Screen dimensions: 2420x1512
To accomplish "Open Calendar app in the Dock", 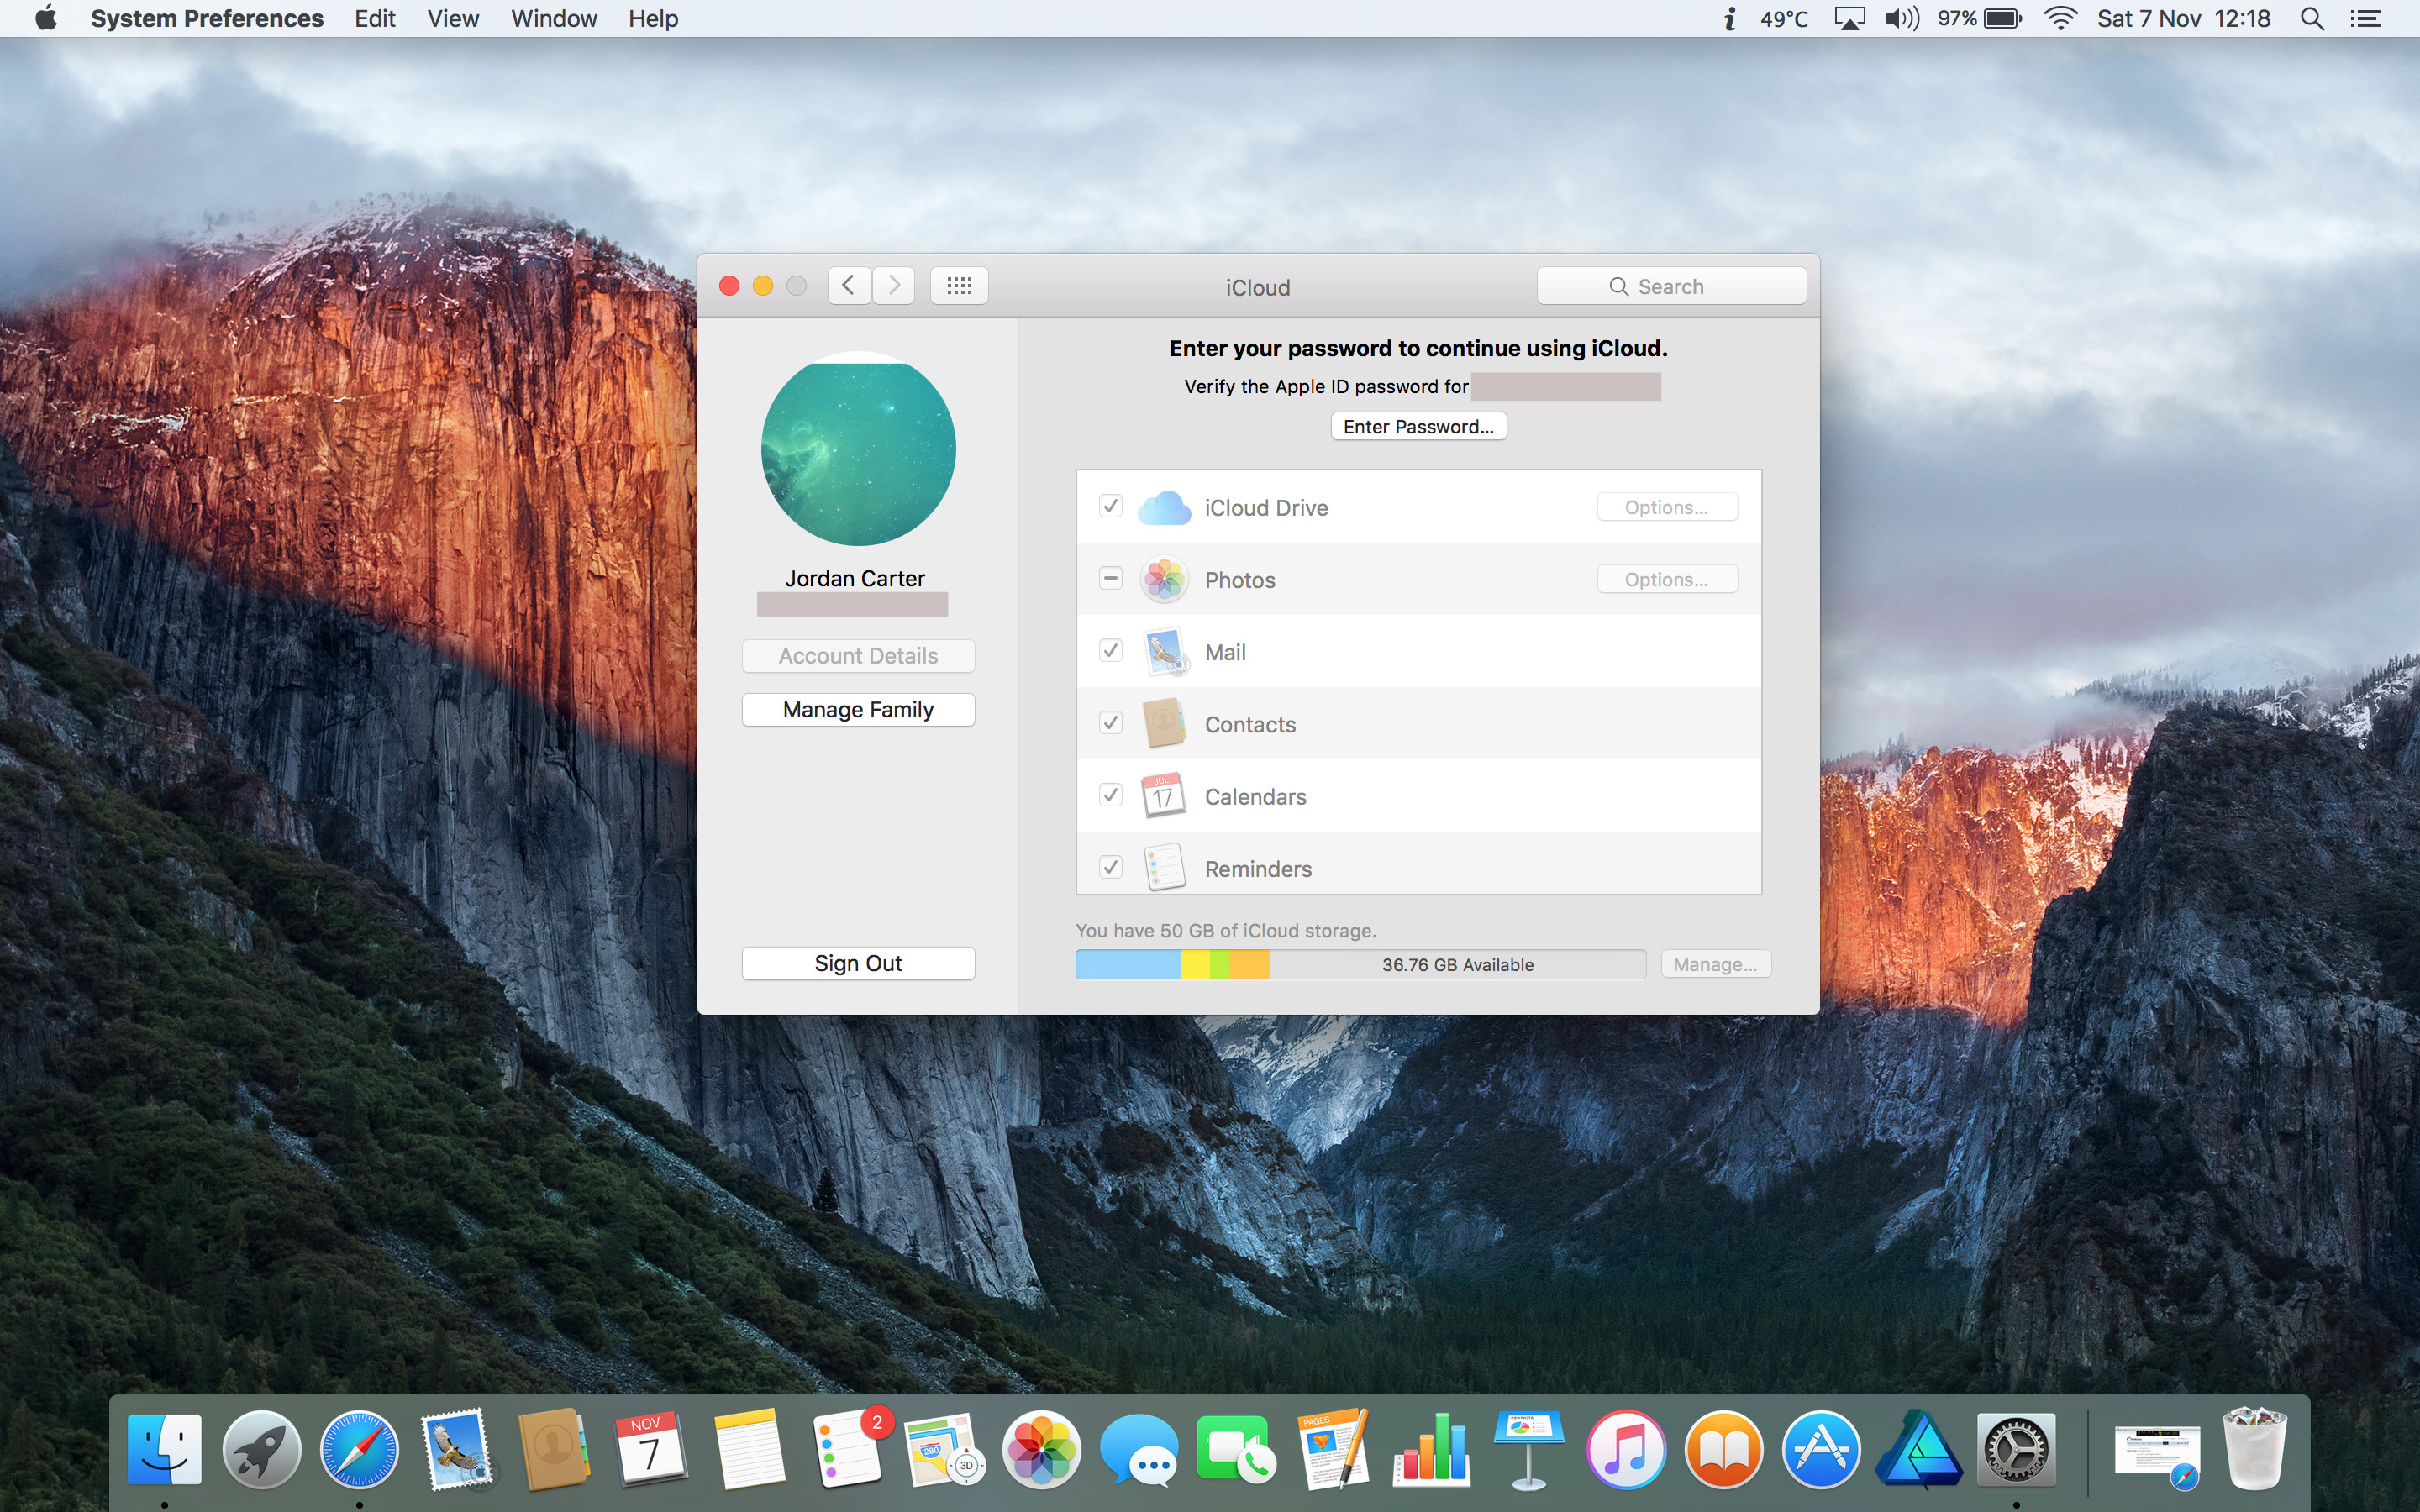I will tap(651, 1449).
